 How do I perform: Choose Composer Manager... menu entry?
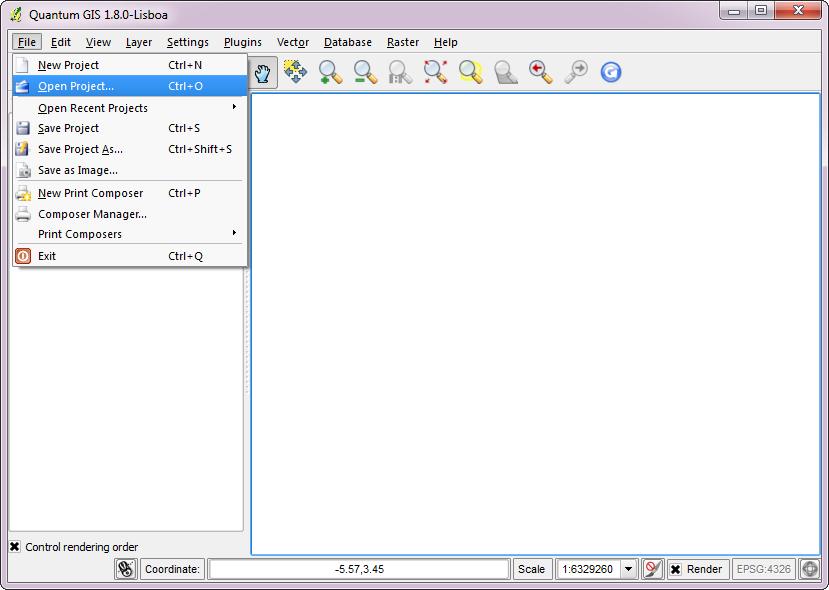pos(130,214)
